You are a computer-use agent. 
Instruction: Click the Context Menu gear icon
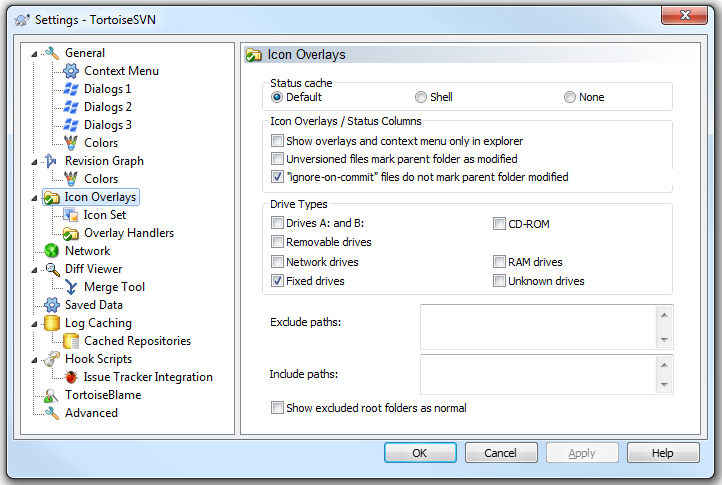pyautogui.click(x=71, y=71)
